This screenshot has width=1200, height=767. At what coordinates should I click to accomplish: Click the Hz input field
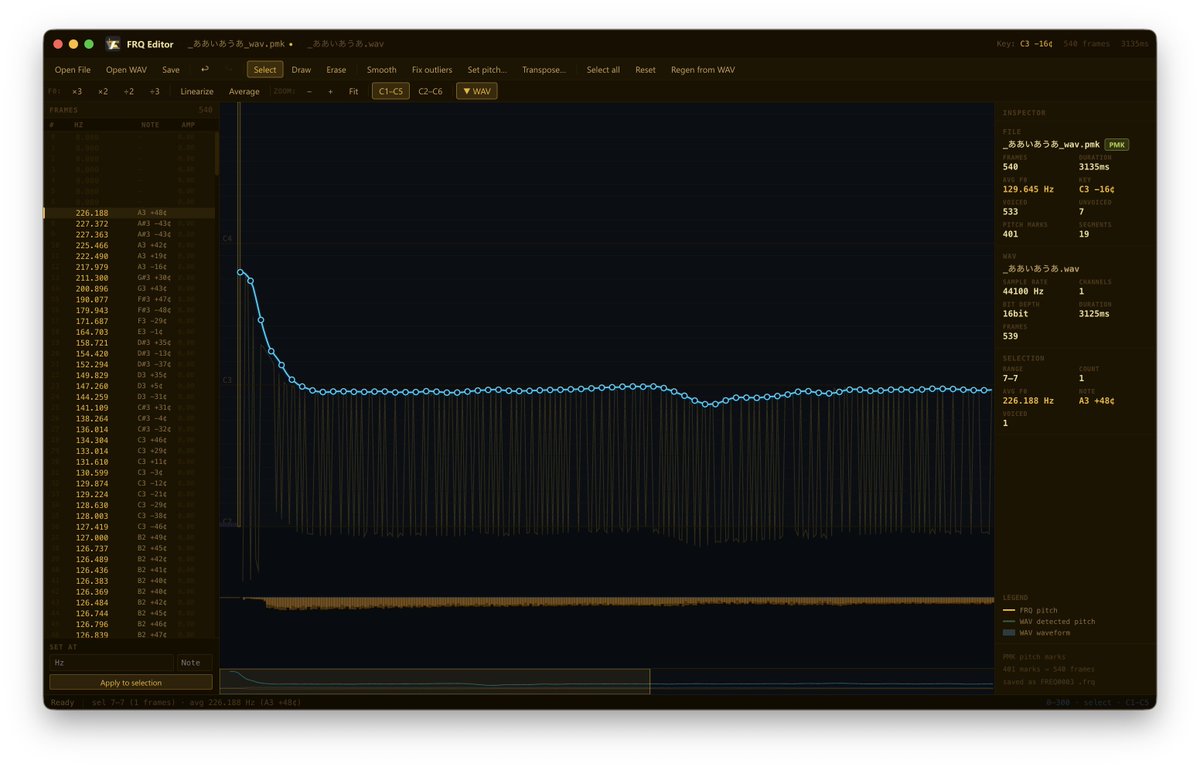click(111, 662)
